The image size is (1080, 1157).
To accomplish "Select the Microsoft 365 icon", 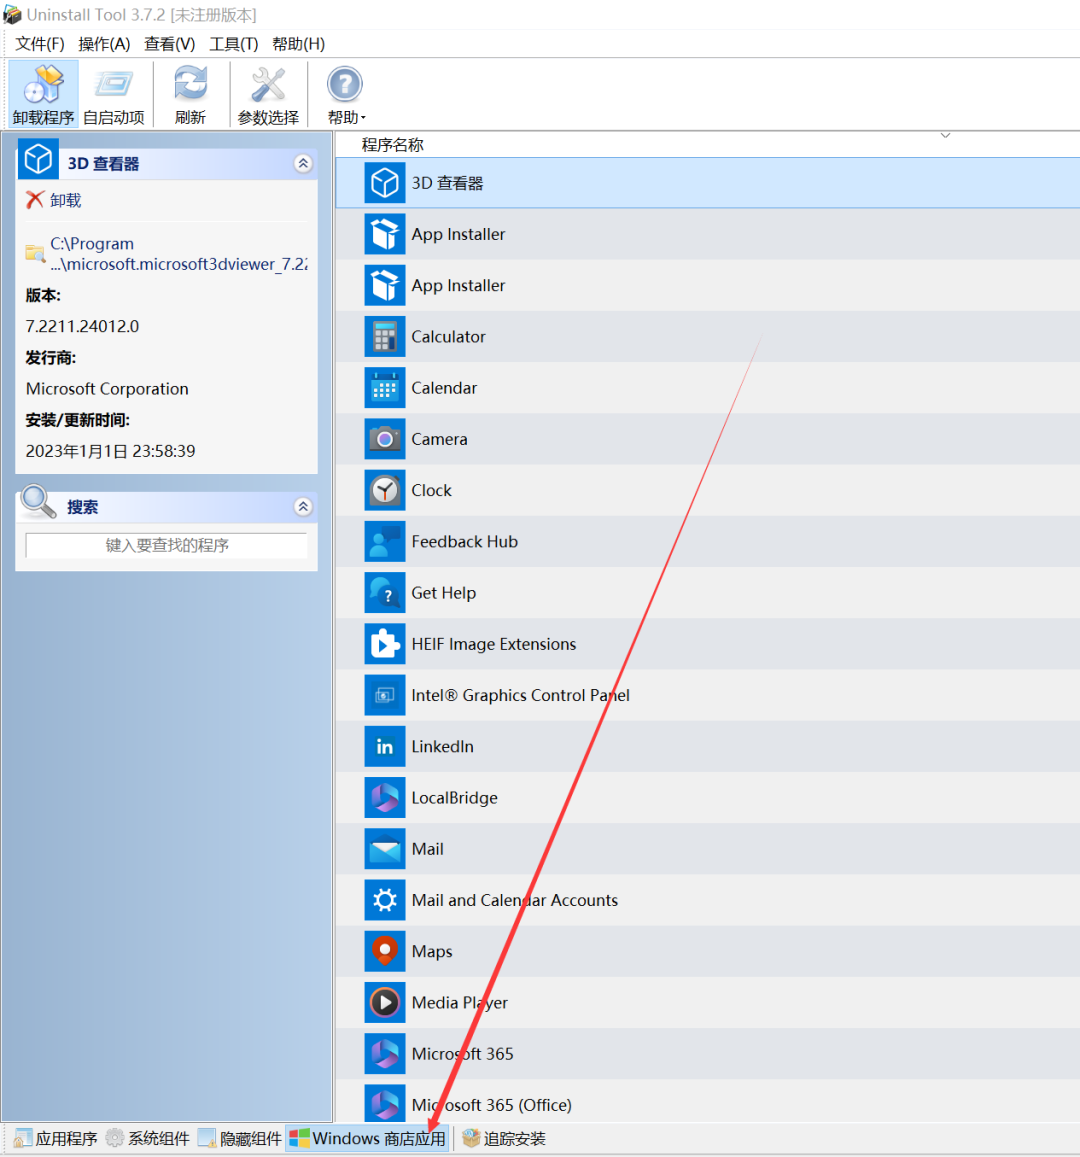I will pos(384,1054).
